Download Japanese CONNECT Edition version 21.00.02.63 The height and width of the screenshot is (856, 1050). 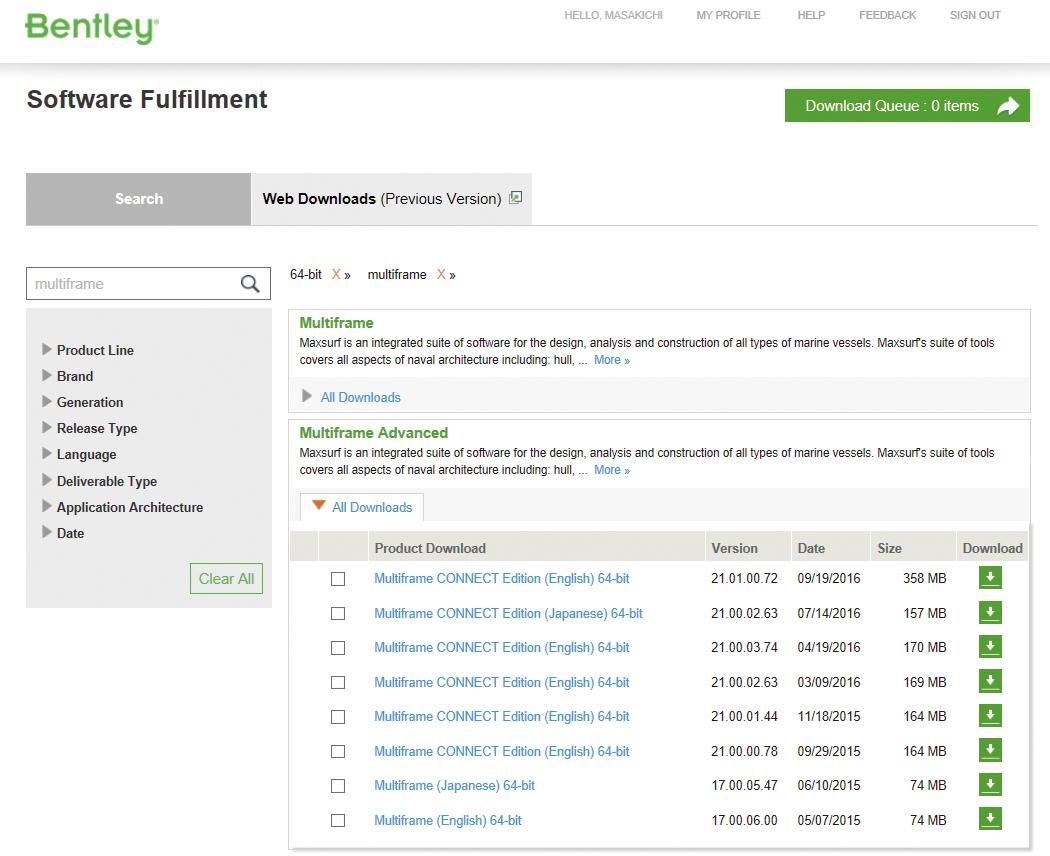(990, 612)
